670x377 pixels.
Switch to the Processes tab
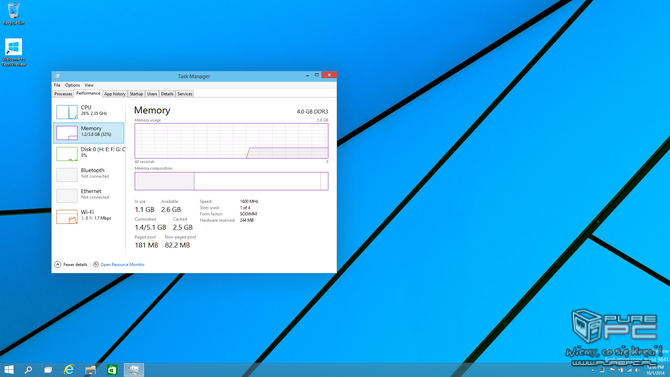click(x=63, y=94)
